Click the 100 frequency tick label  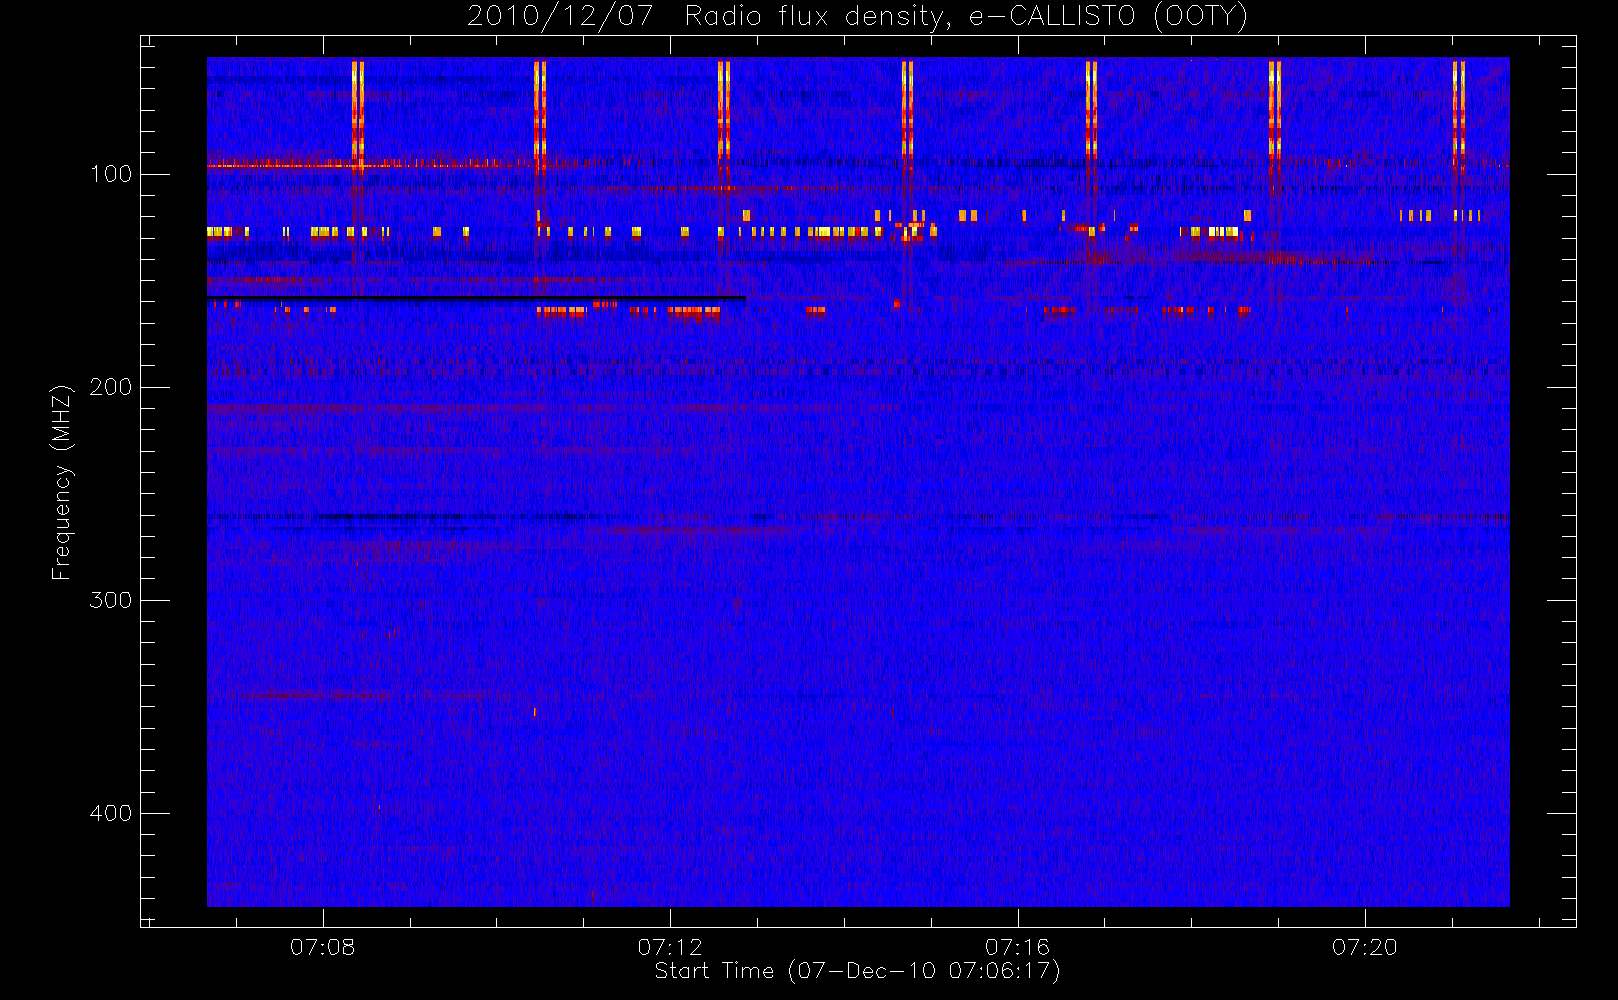(110, 174)
